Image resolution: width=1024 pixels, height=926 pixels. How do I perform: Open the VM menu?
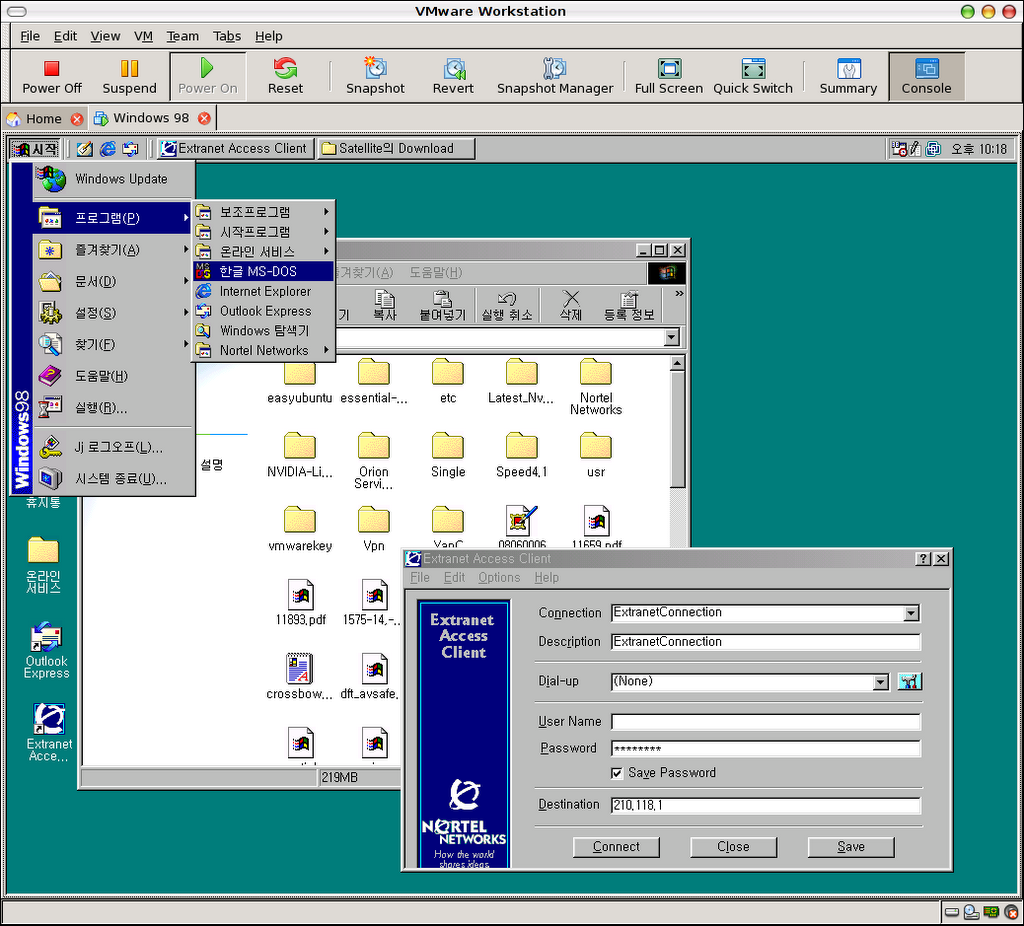coord(143,36)
